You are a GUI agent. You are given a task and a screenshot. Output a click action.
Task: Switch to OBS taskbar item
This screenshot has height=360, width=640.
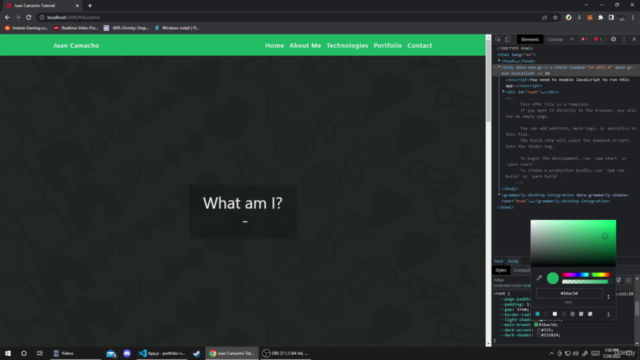click(285, 353)
